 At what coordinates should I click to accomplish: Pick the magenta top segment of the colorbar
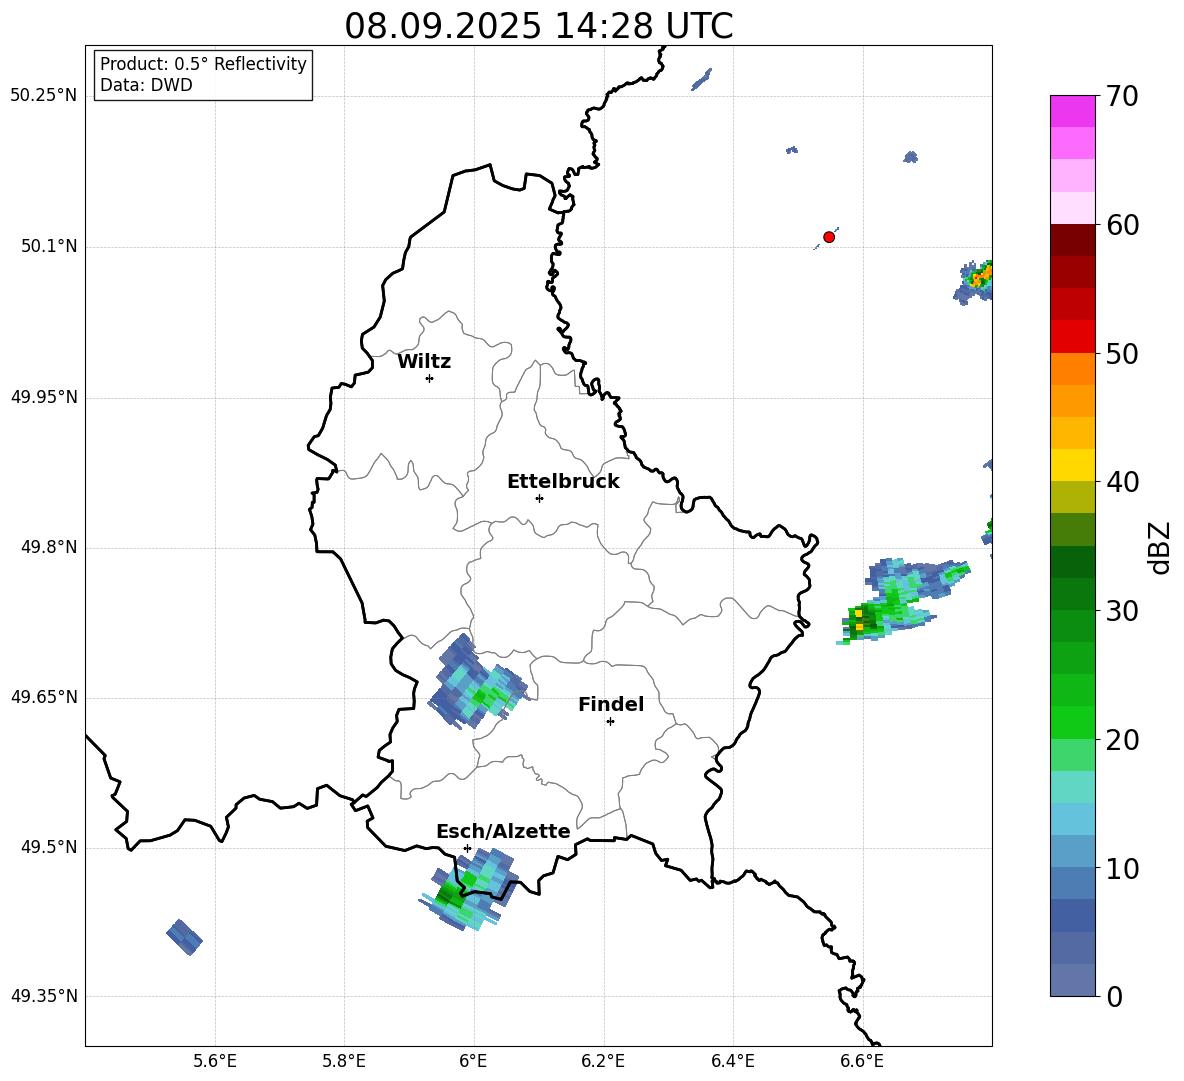click(1073, 111)
